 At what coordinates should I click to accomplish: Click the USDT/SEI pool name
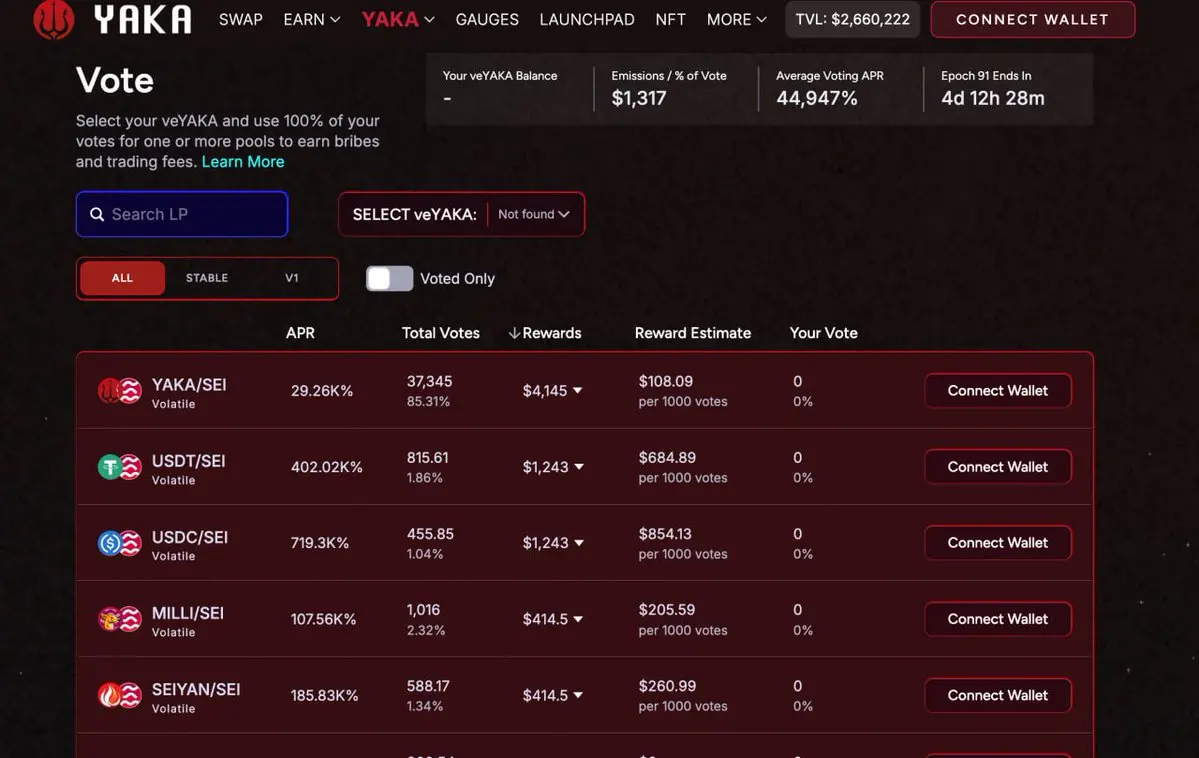pyautogui.click(x=188, y=461)
